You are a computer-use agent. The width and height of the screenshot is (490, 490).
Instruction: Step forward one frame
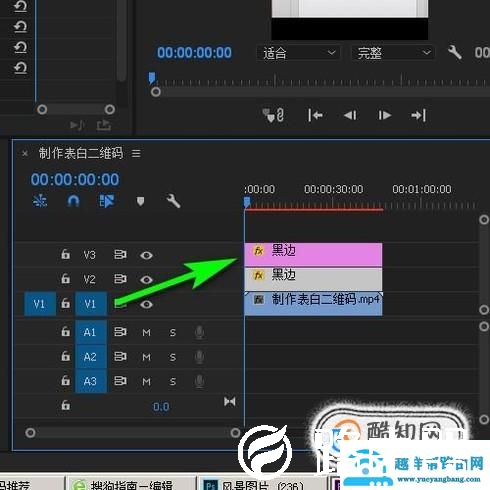point(384,116)
